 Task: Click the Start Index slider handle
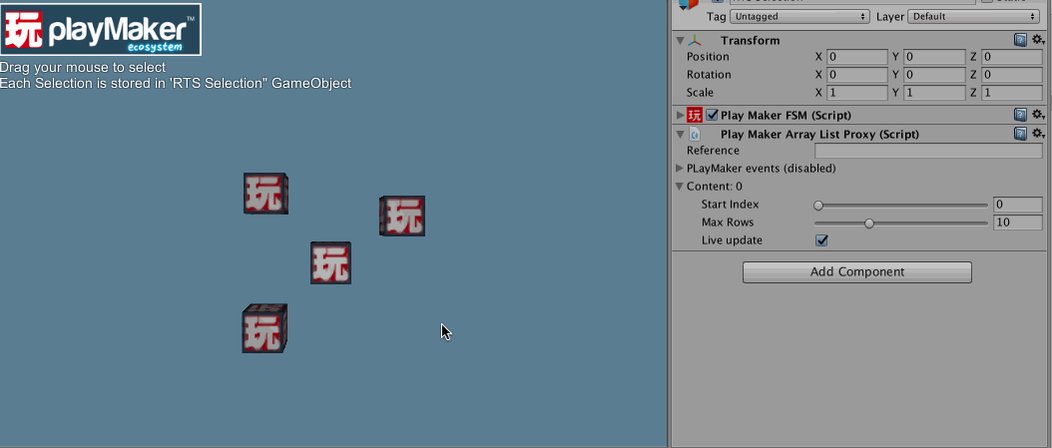(819, 205)
